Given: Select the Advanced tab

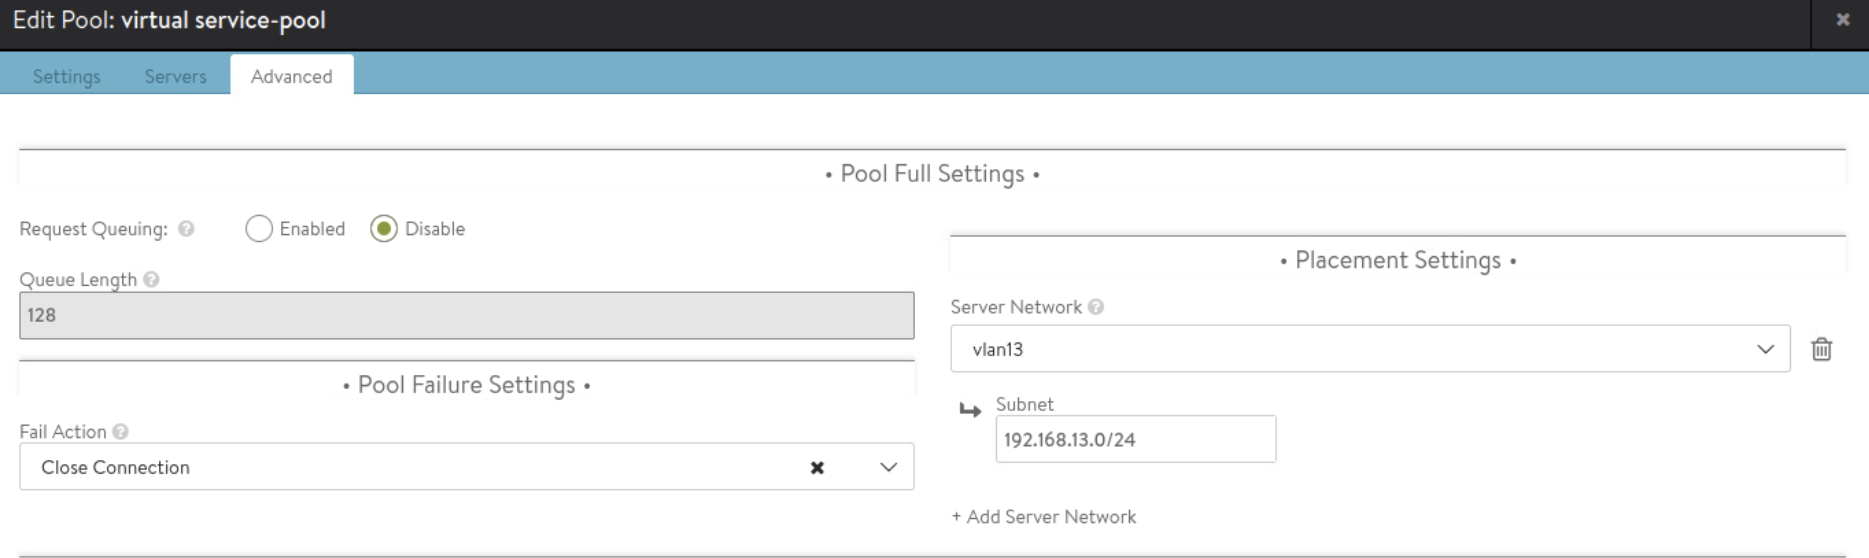Looking at the screenshot, I should (291, 77).
